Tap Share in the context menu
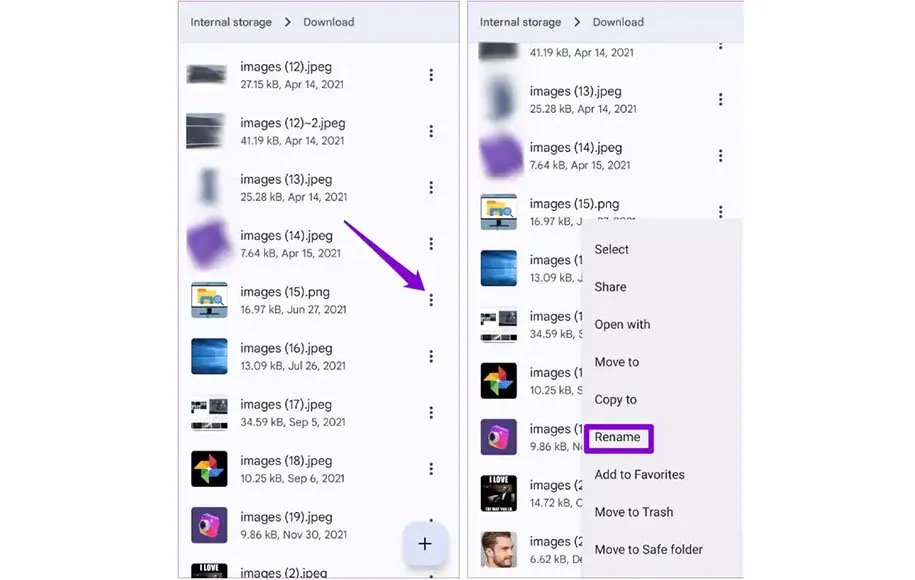Screen dimensions: 915x580 [610, 286]
